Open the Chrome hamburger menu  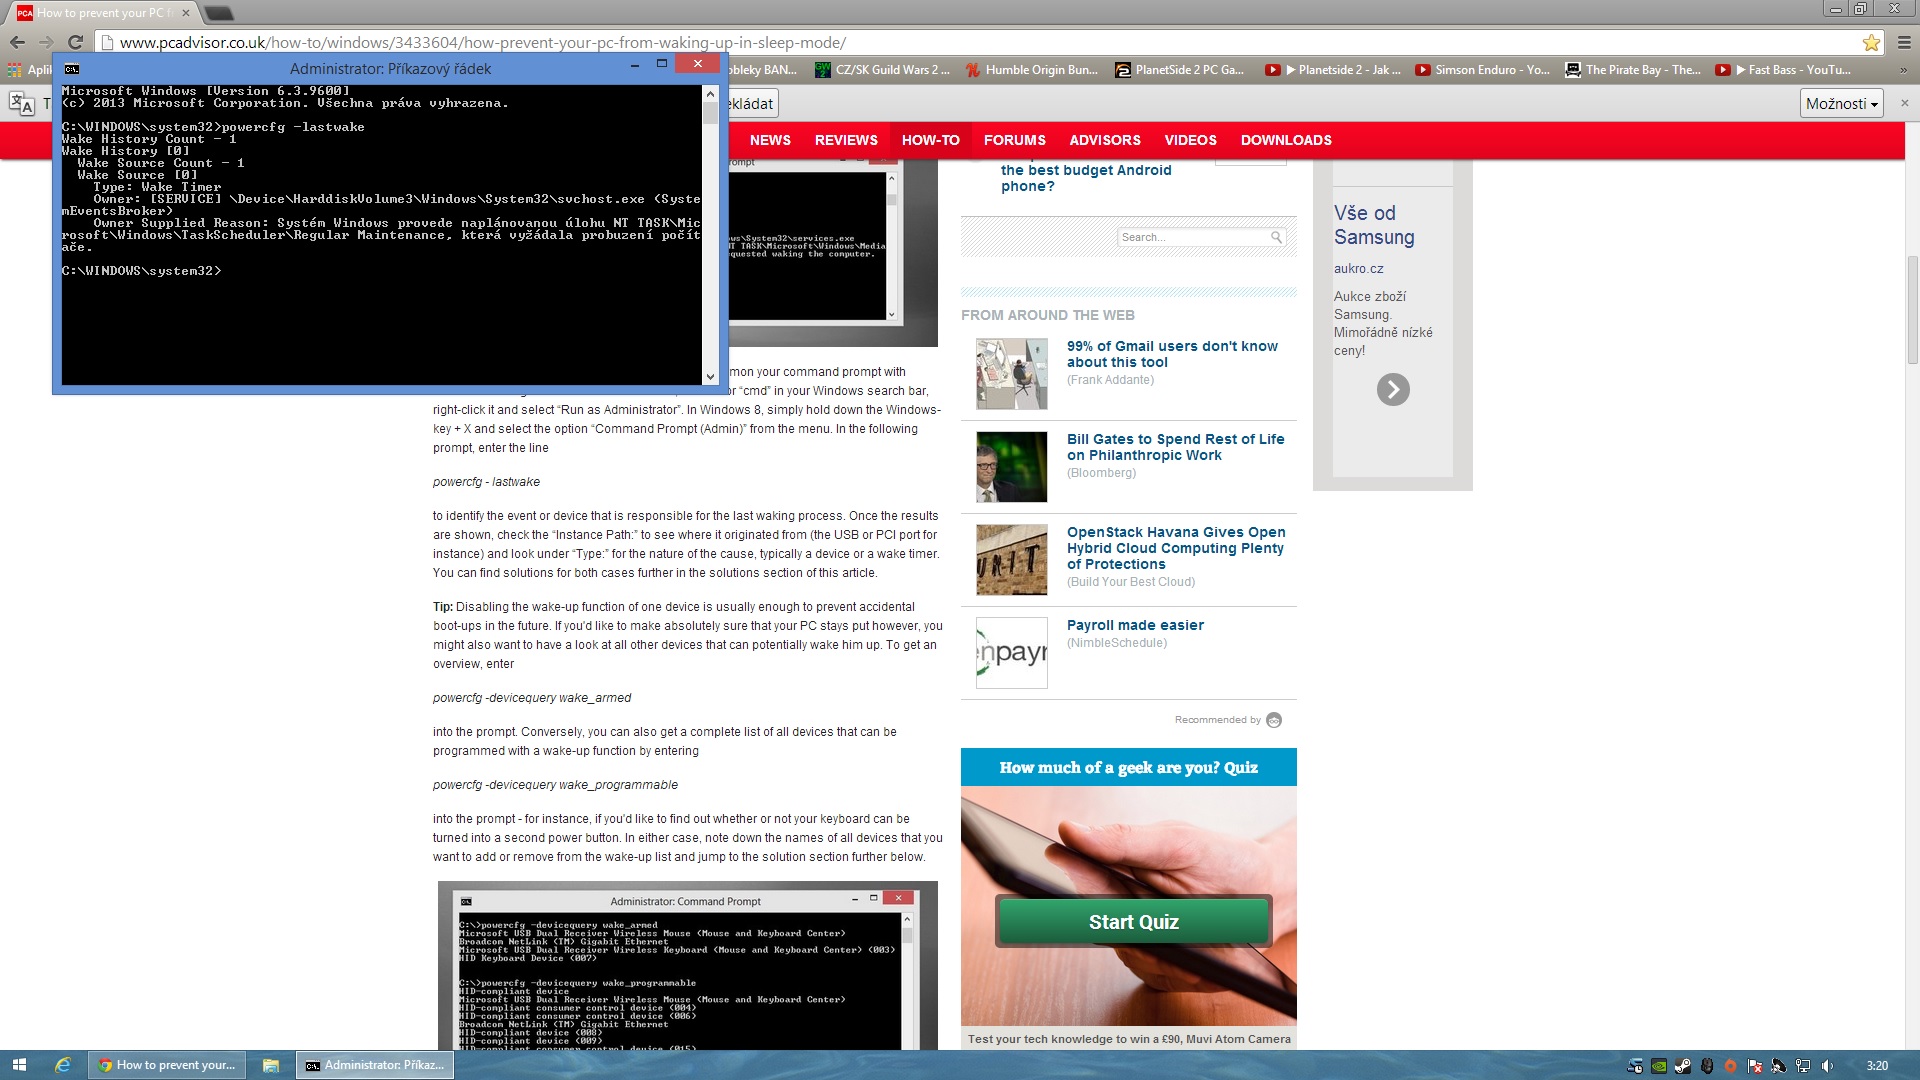[1904, 42]
